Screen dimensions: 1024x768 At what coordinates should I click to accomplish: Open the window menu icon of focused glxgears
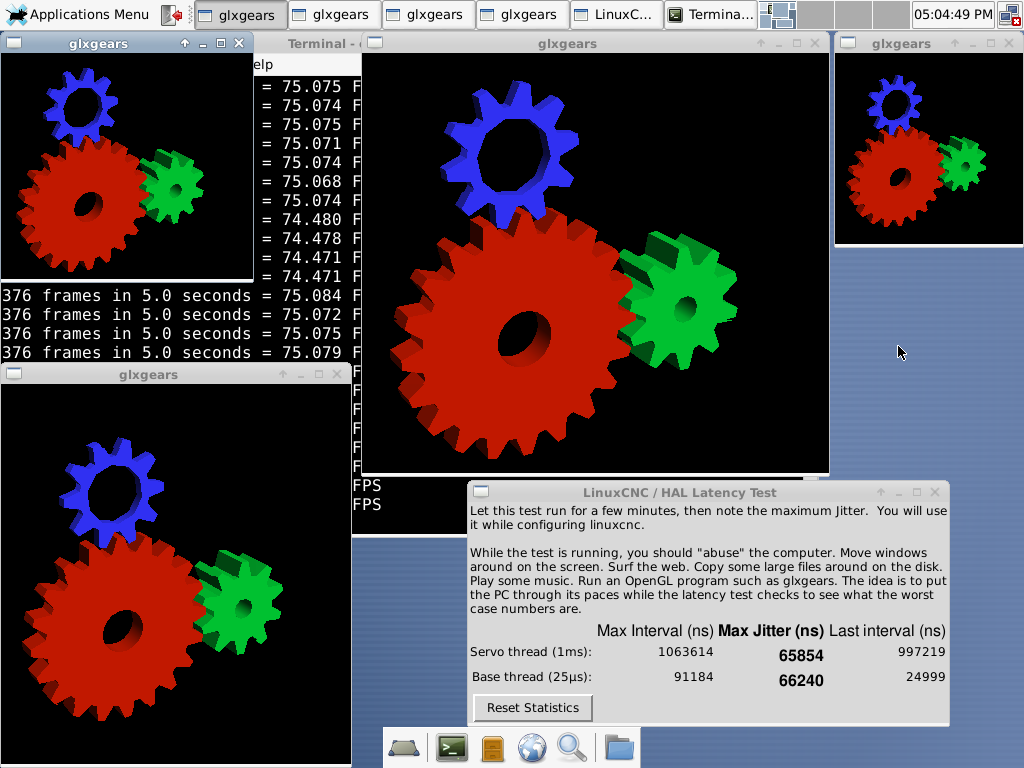14,43
